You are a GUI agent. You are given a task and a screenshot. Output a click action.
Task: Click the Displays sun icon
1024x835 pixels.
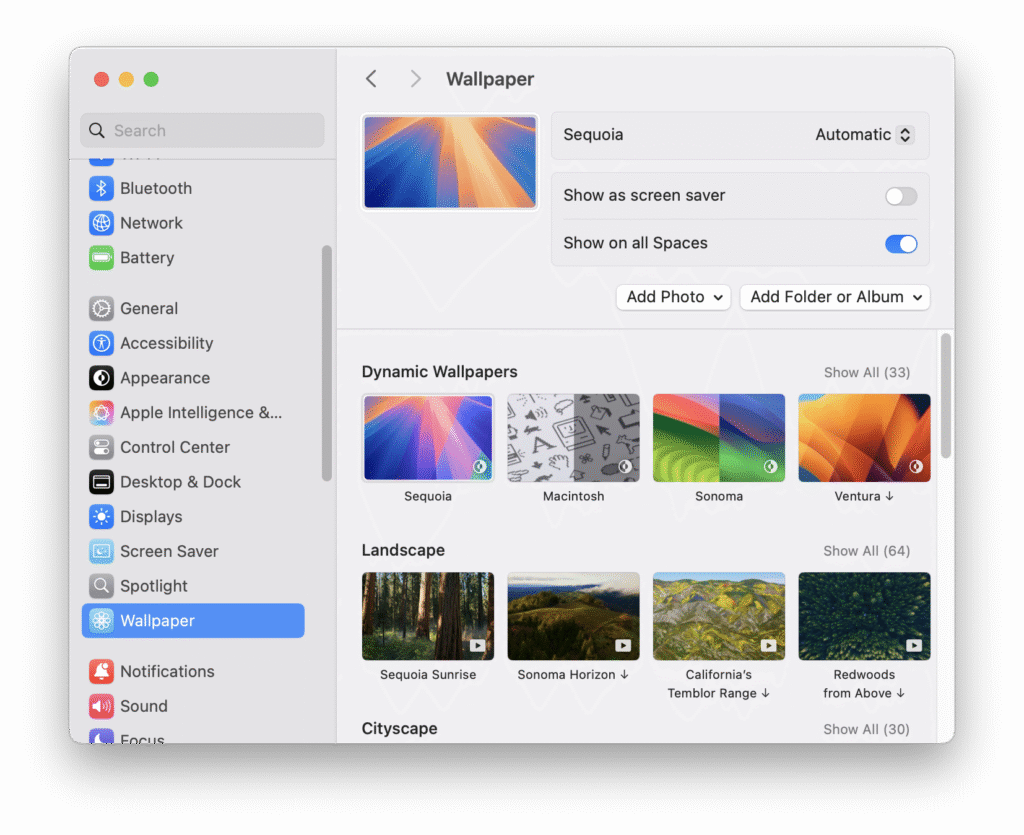tap(101, 516)
